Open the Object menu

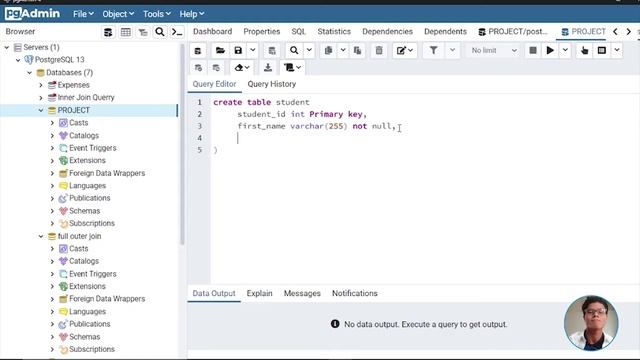pos(118,14)
